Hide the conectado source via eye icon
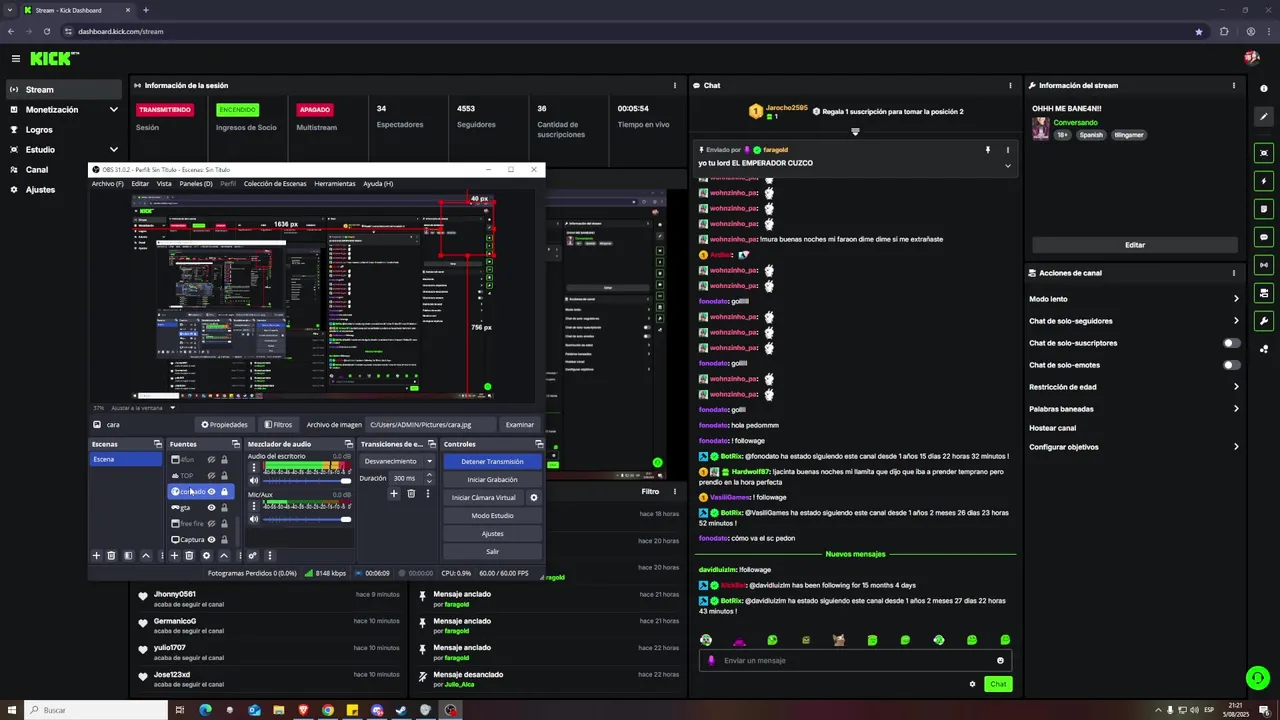Screen dimensions: 1280x720 [211, 492]
